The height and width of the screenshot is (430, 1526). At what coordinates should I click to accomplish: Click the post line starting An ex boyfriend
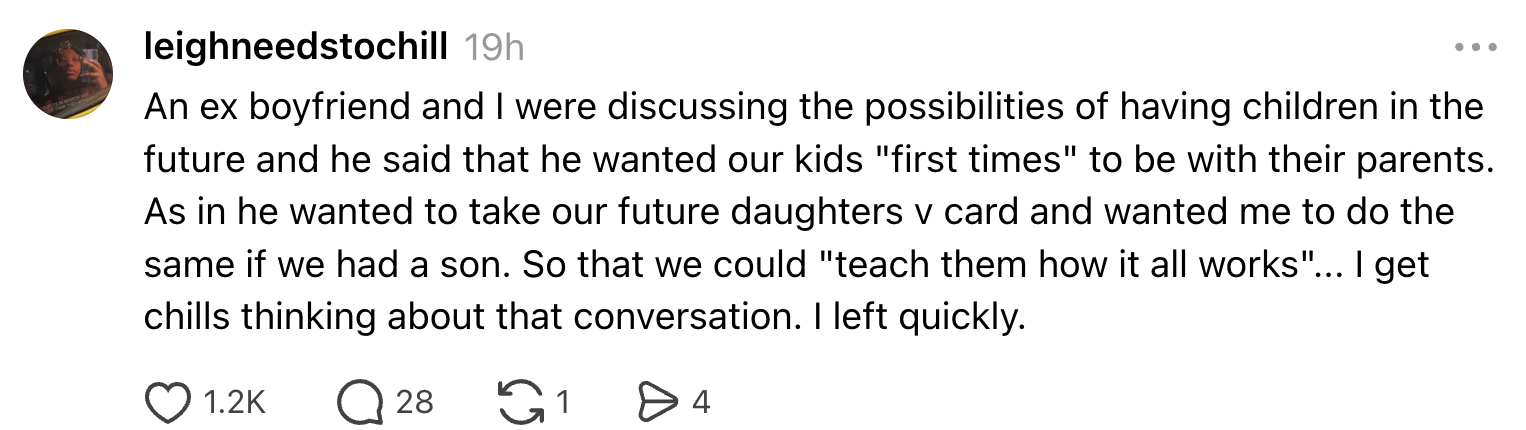tap(812, 107)
